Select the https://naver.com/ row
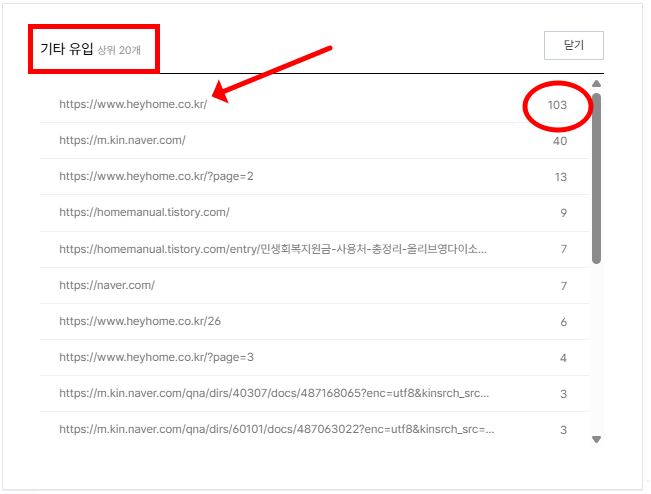The height and width of the screenshot is (494, 651). 314,285
